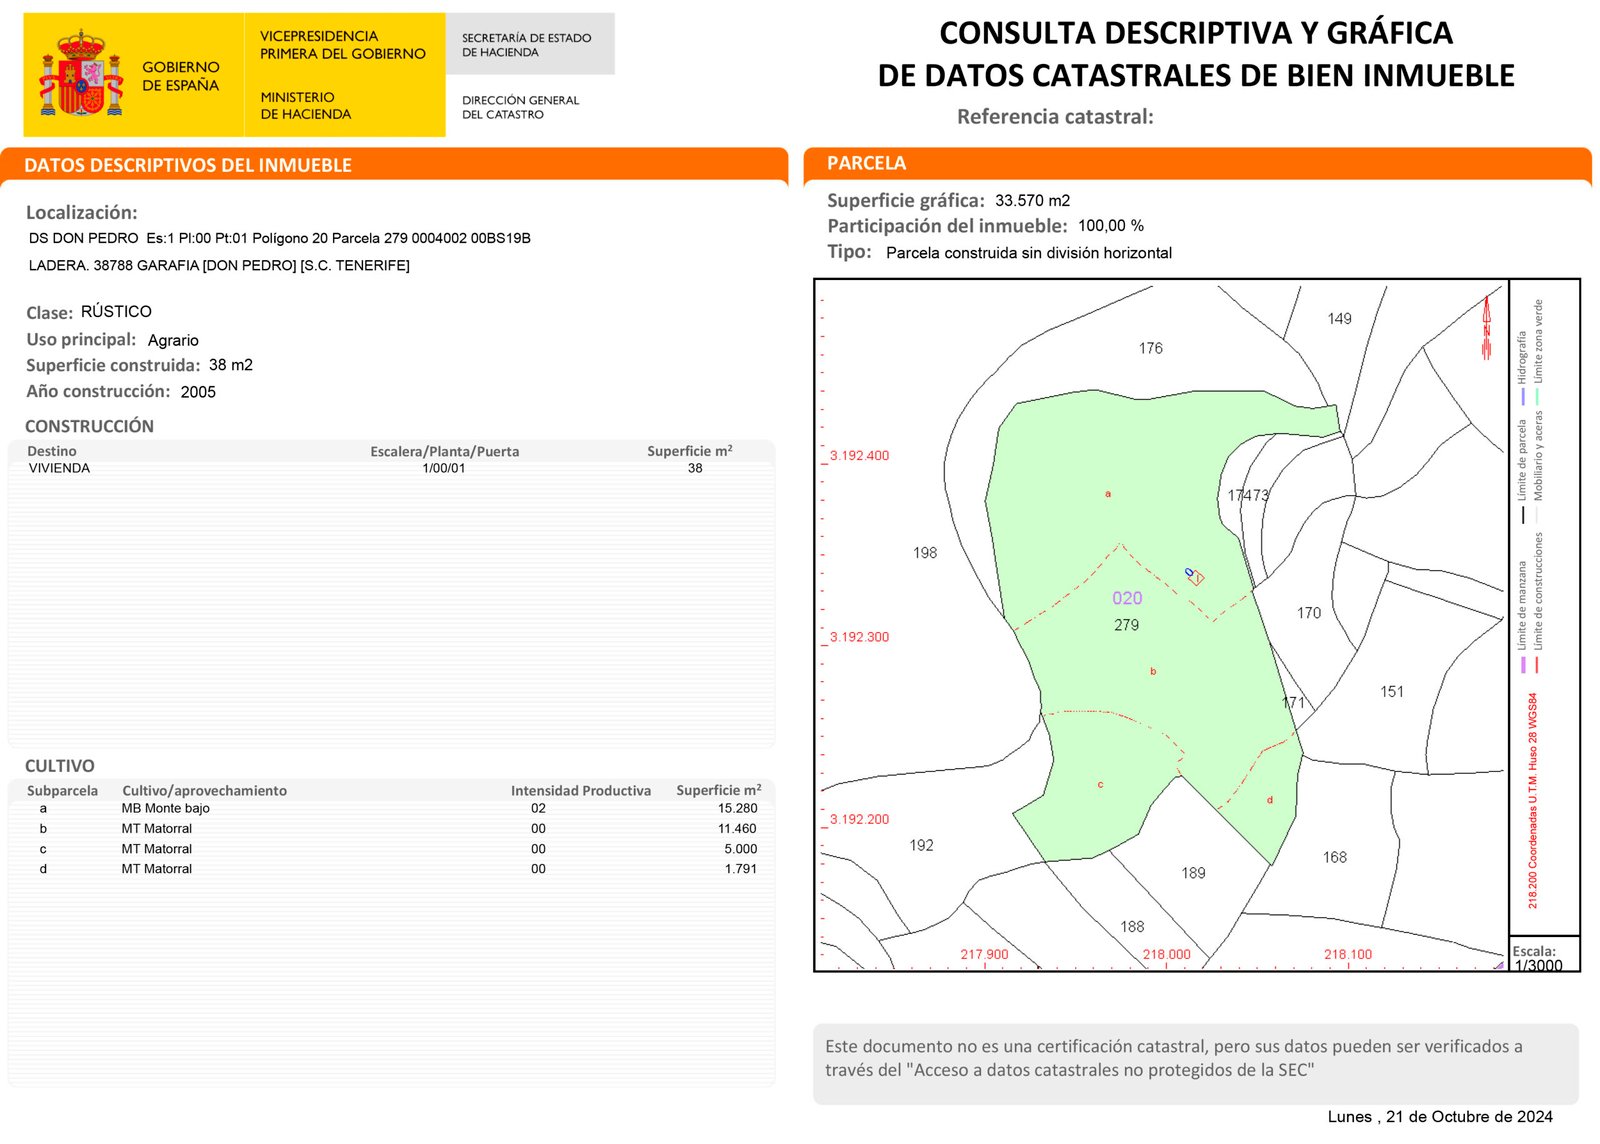Click the date 'Lunes, 21 de Octubre de 2024'
The image size is (1600, 1144).
1440,1117
